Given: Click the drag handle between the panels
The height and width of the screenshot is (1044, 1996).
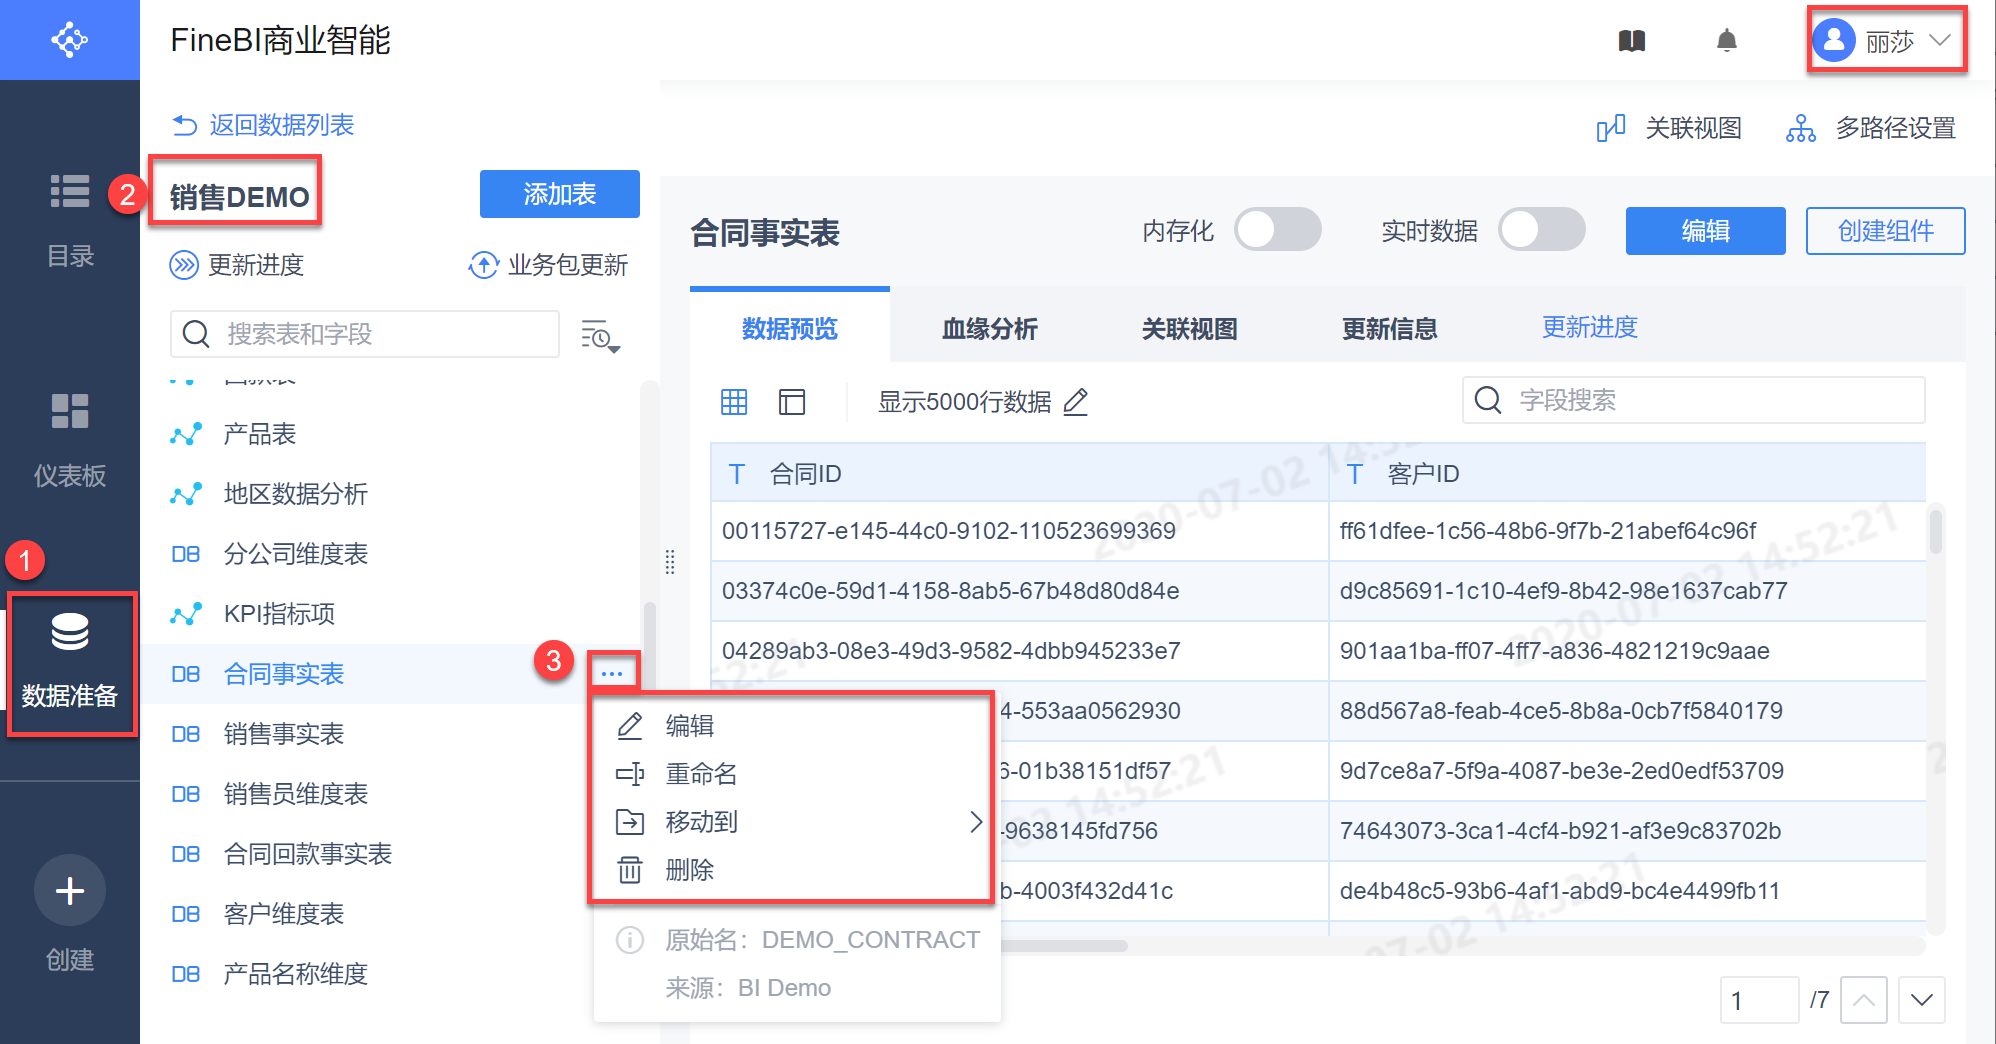Looking at the screenshot, I should [670, 562].
